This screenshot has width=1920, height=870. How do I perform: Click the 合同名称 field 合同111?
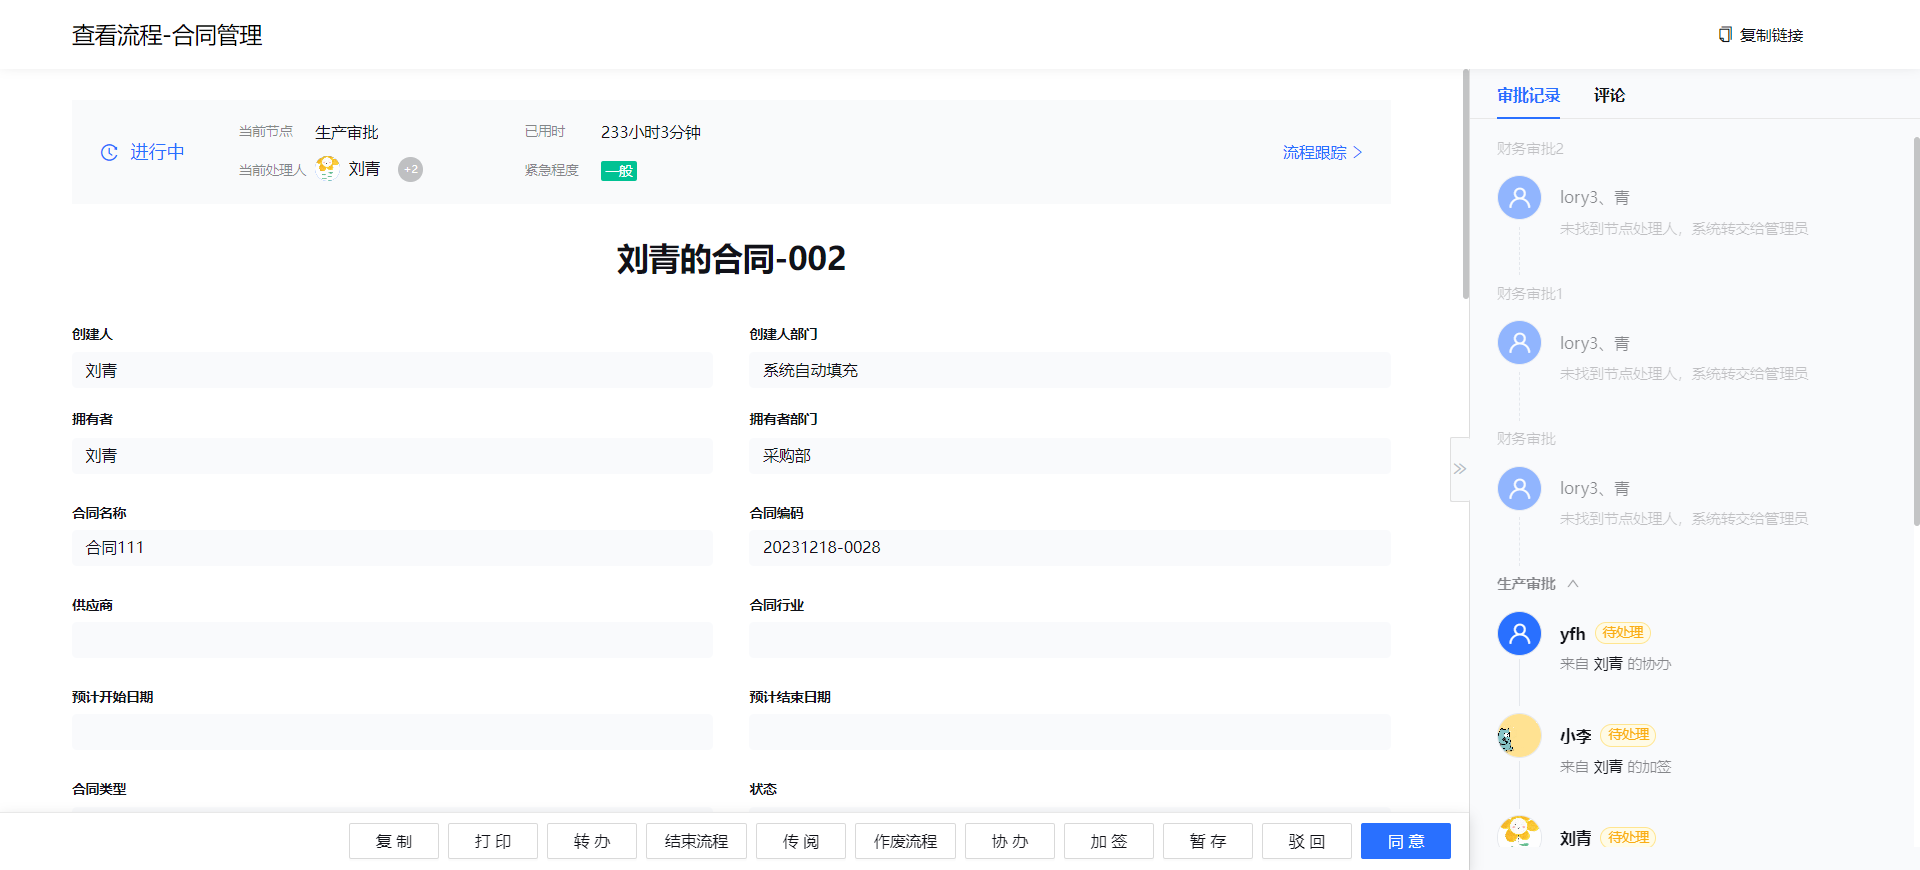click(392, 548)
